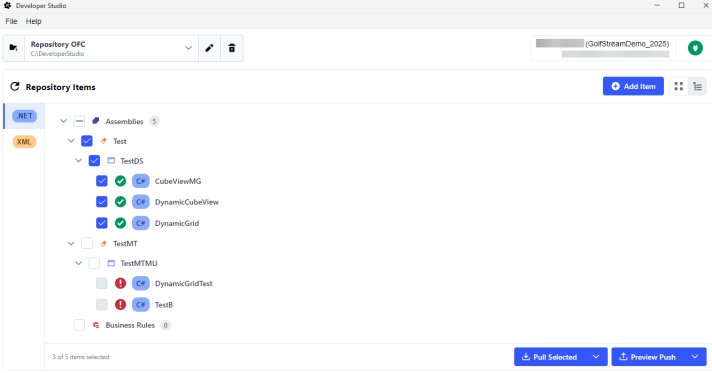This screenshot has height=373, width=712.
Task: Click the C# badge beside CubeViewMG
Action: pos(141,181)
